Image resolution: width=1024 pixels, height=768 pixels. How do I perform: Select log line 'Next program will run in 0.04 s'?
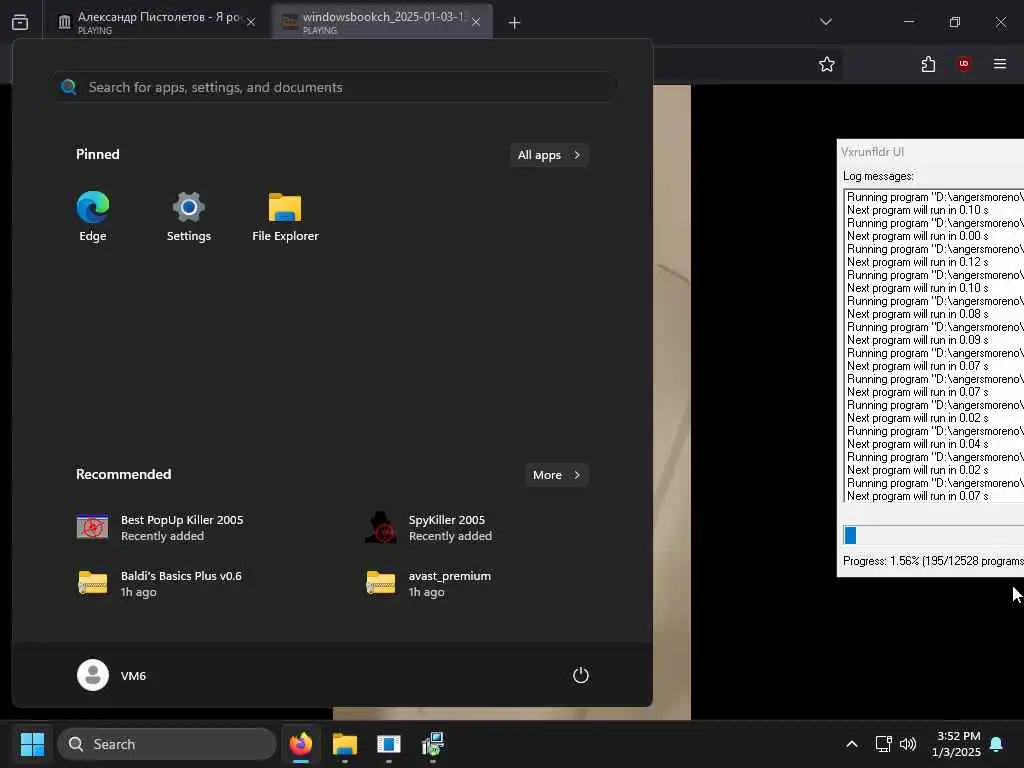pos(918,444)
